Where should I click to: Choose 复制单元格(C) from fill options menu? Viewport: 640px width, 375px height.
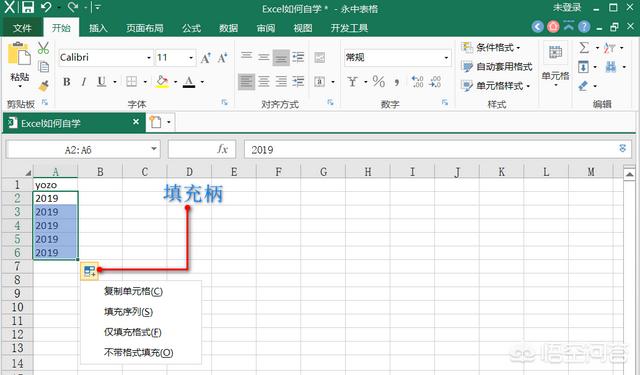133,291
